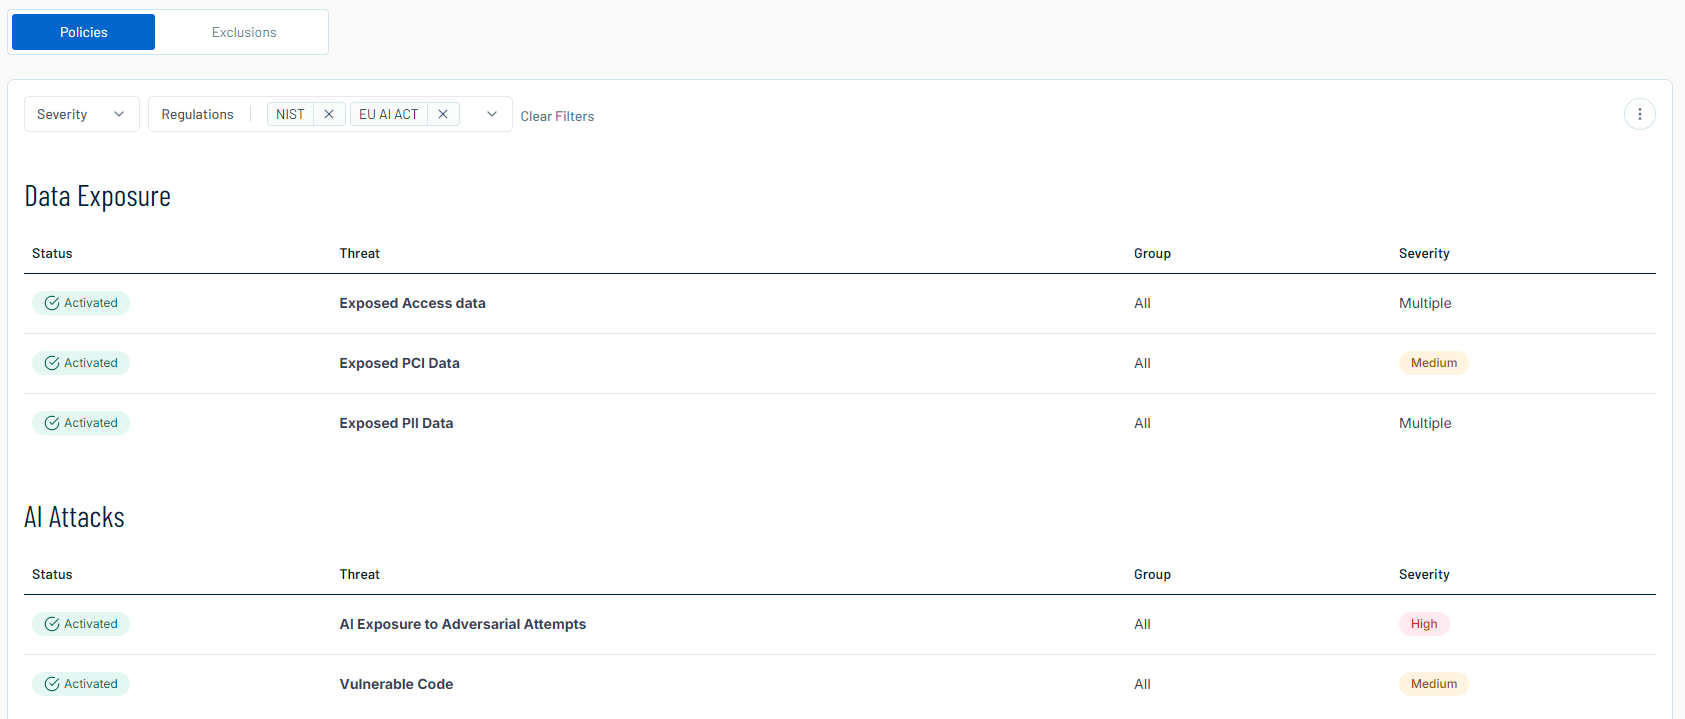Expand the Regulations dropdown chevron
The width and height of the screenshot is (1685, 719).
[x=491, y=114]
